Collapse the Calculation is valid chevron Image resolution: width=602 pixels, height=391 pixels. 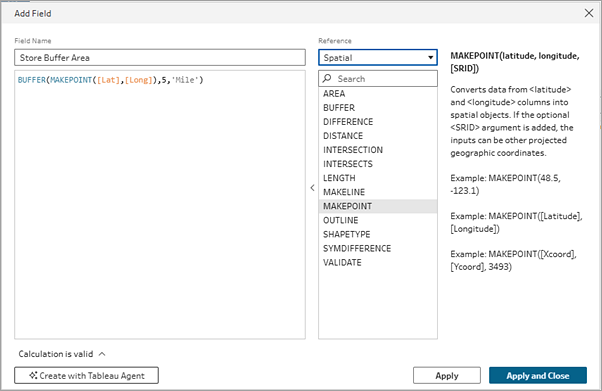(x=102, y=354)
